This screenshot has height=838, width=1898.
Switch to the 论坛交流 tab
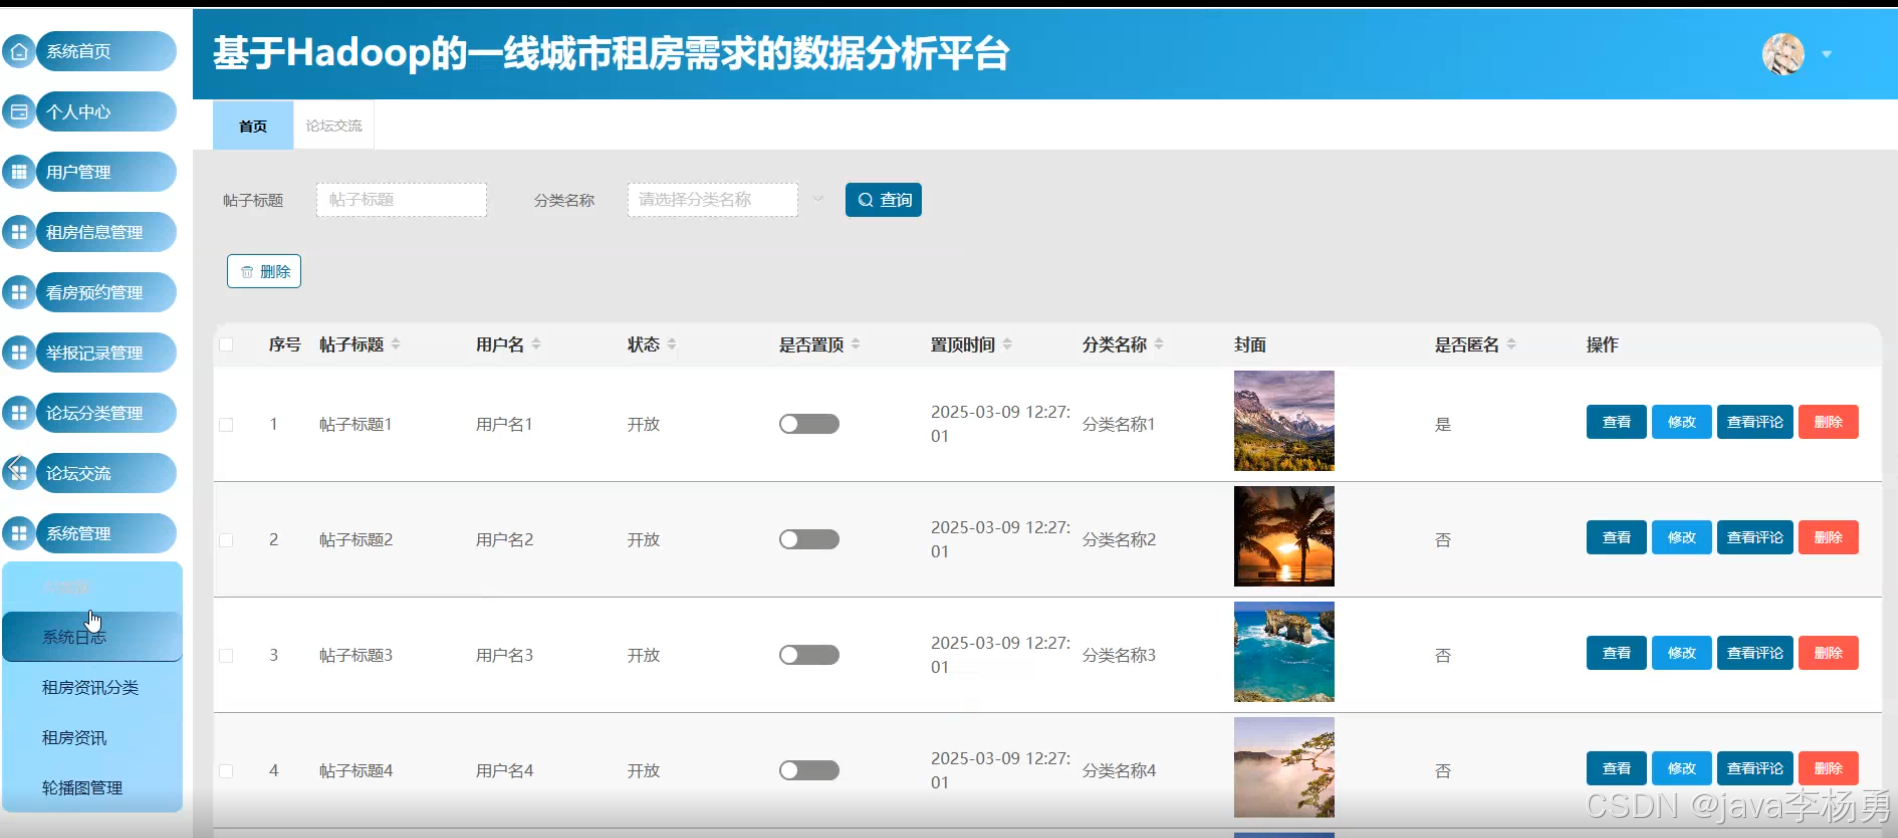[334, 126]
